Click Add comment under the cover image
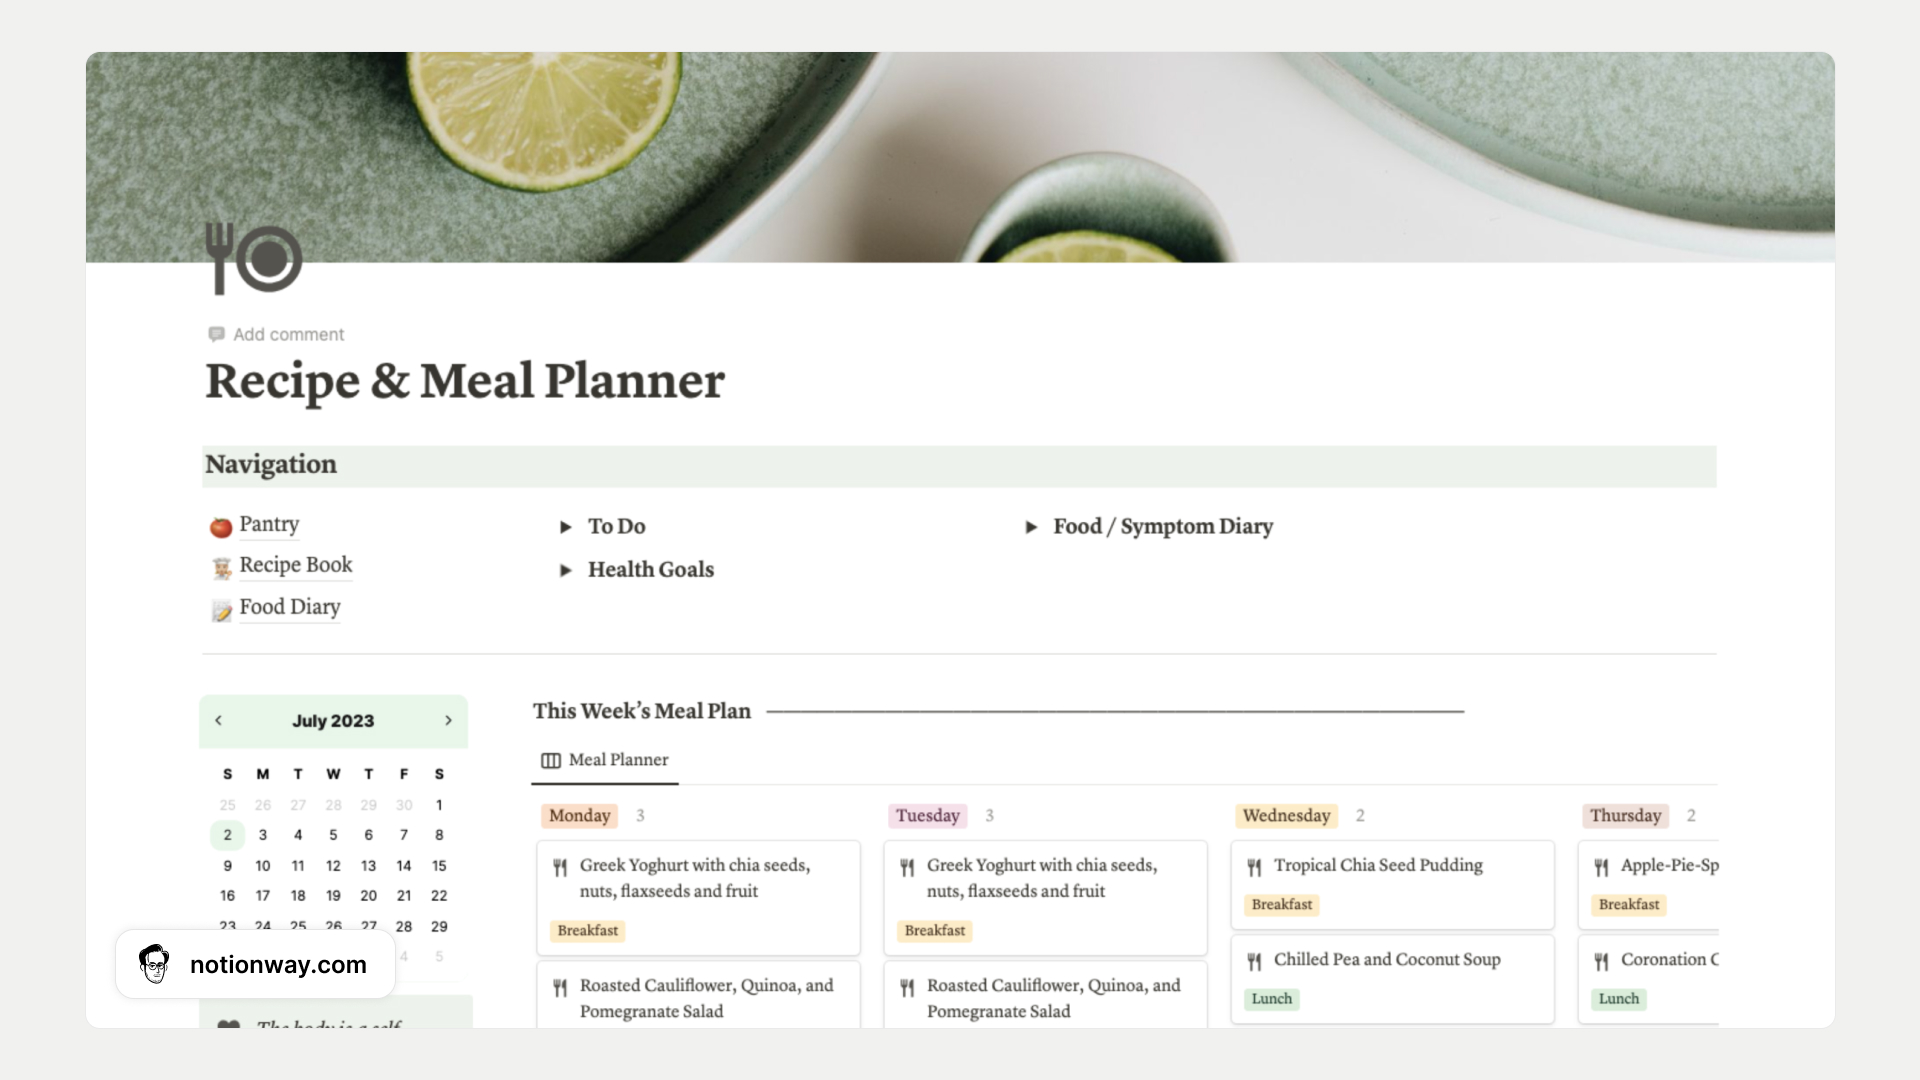 (x=288, y=333)
